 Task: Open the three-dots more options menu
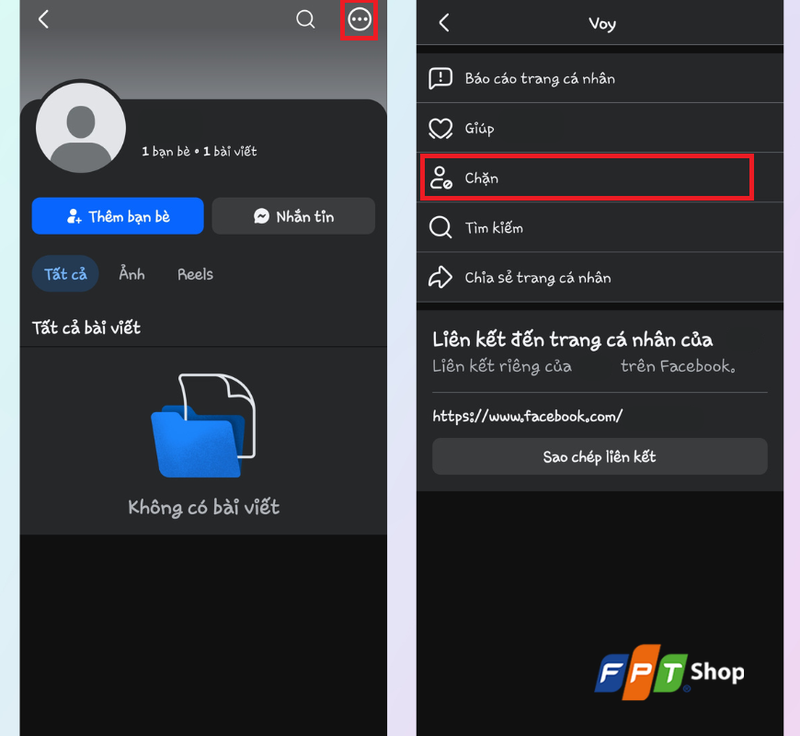pyautogui.click(x=359, y=20)
